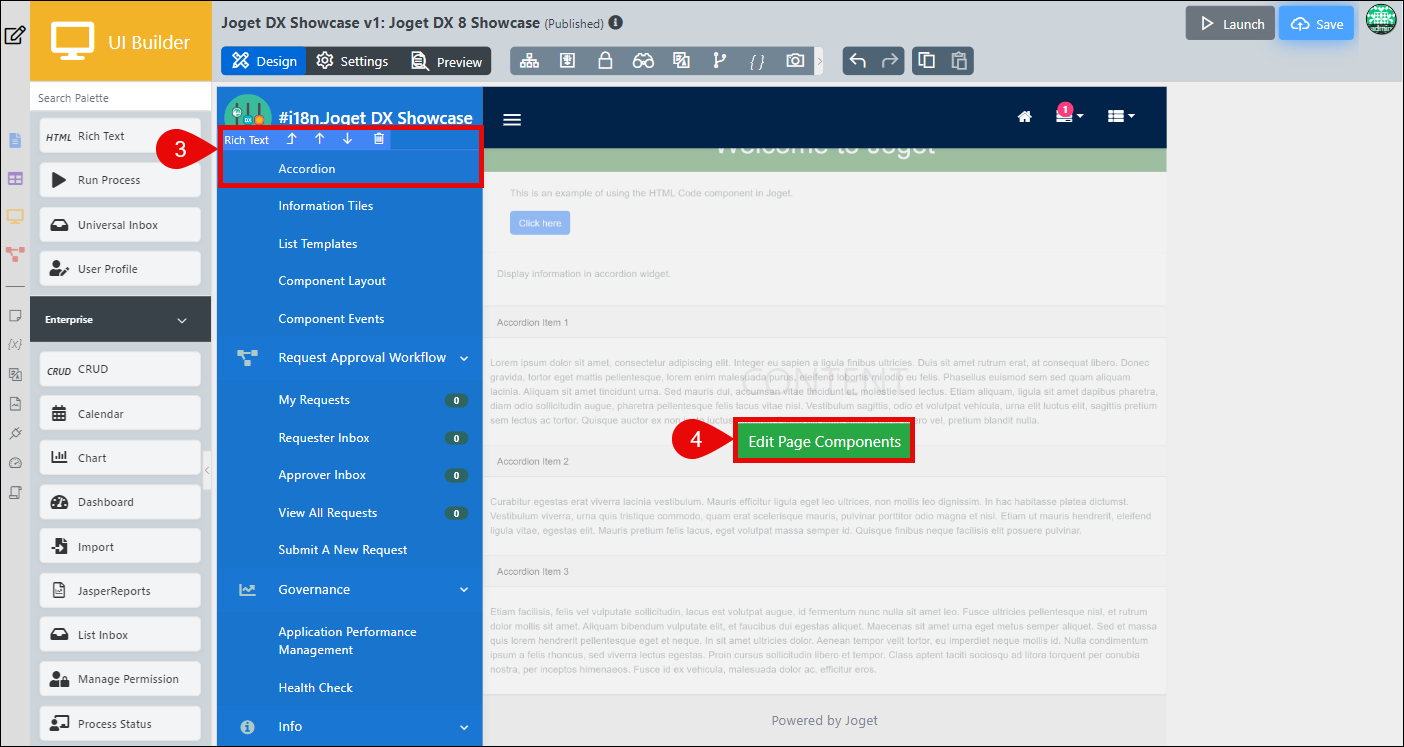Undo the last change
The width and height of the screenshot is (1404, 747).
coord(857,61)
